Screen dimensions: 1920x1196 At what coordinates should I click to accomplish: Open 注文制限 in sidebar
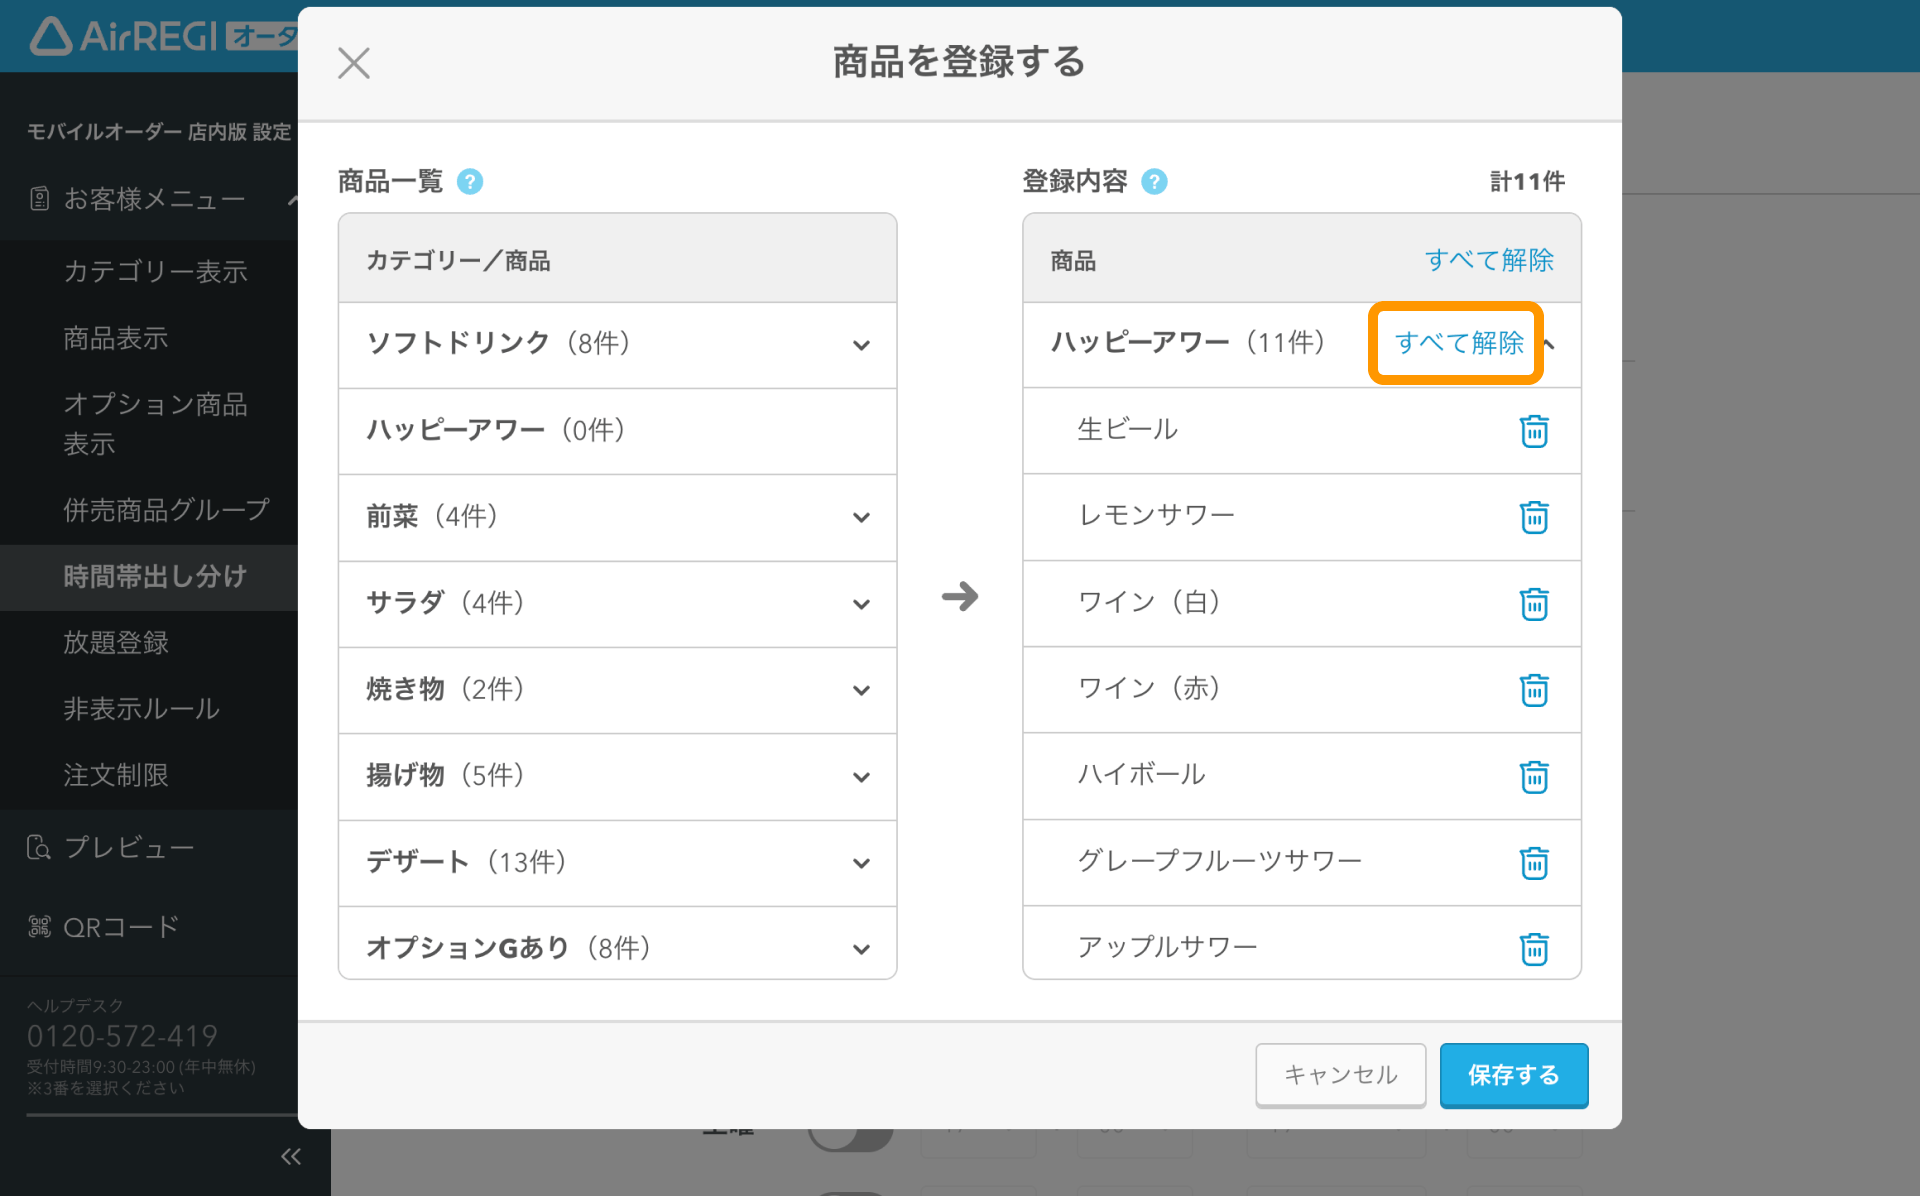(116, 775)
